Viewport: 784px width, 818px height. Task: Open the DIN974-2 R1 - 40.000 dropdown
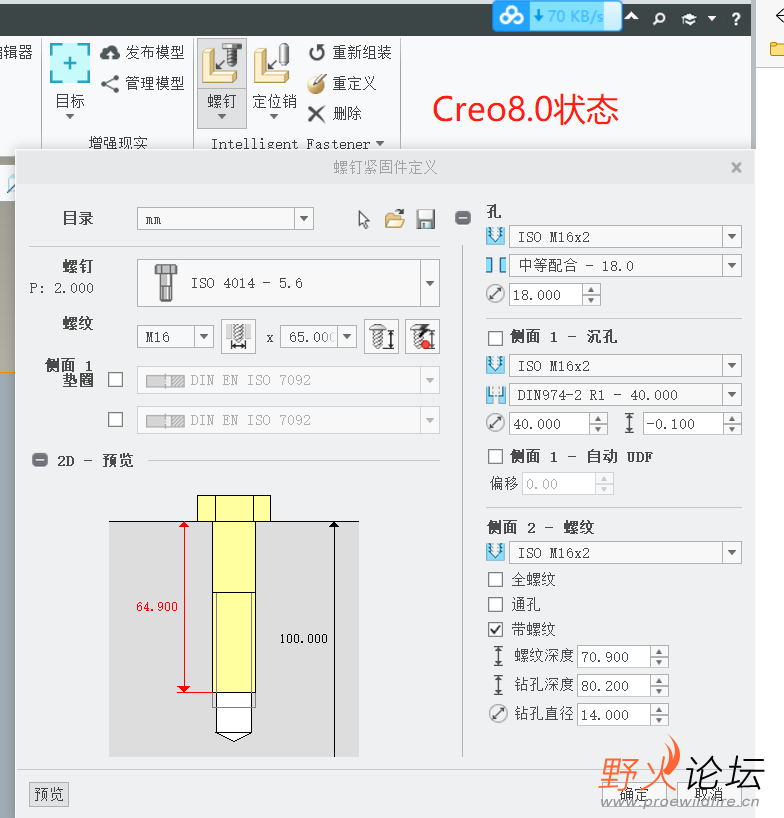point(732,394)
